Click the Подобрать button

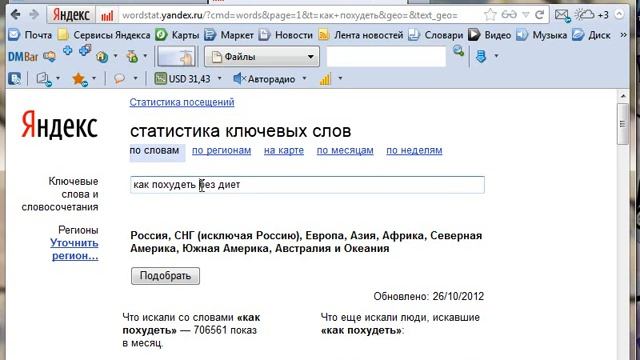tap(165, 276)
